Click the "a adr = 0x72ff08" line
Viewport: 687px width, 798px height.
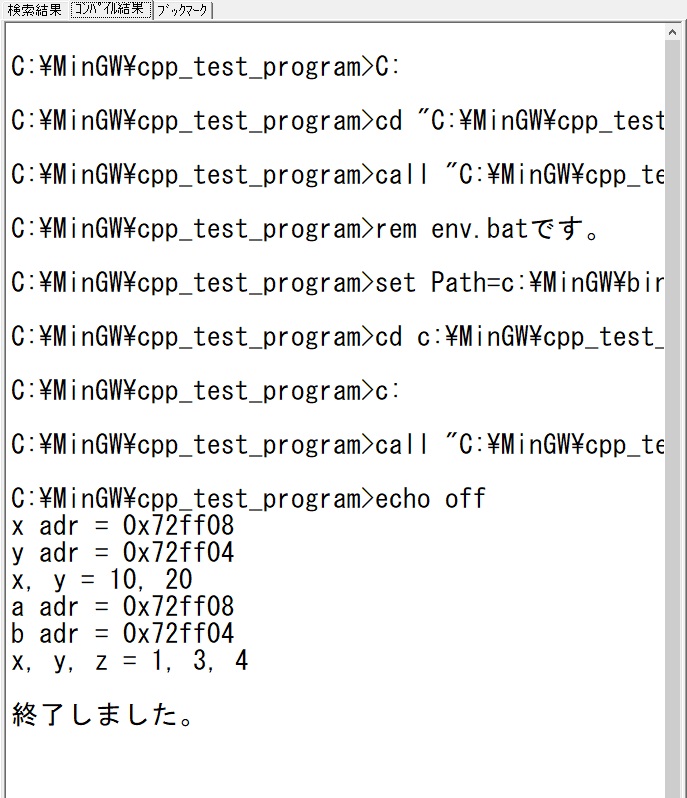tap(123, 607)
